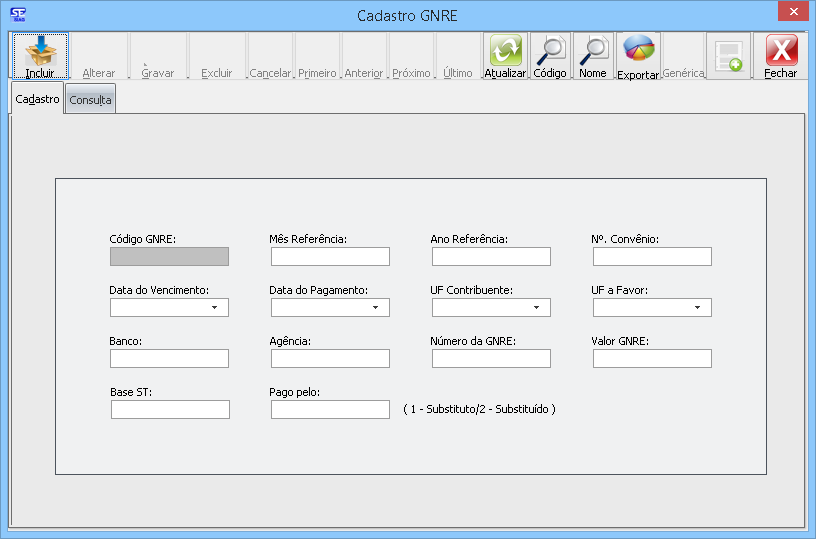The height and width of the screenshot is (539, 816).
Task: Open the UF a Favor dropdown
Action: 697,308
